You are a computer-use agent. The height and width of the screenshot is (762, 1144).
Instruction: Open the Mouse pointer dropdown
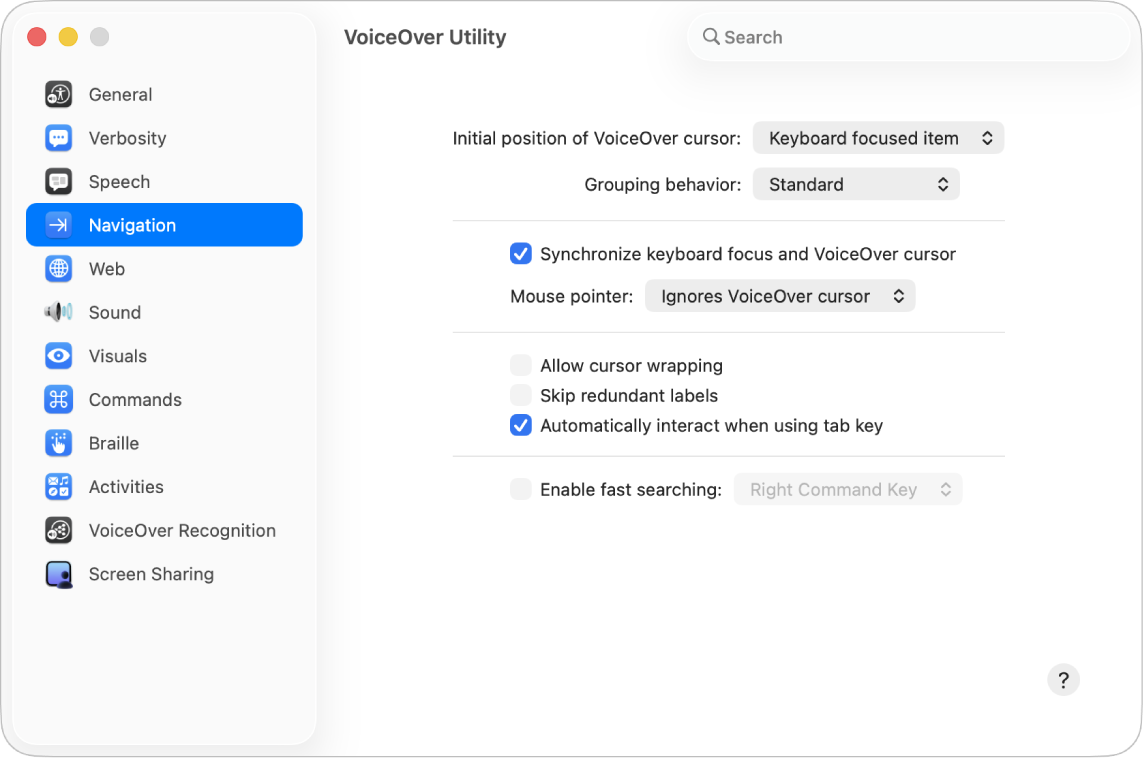pyautogui.click(x=780, y=295)
